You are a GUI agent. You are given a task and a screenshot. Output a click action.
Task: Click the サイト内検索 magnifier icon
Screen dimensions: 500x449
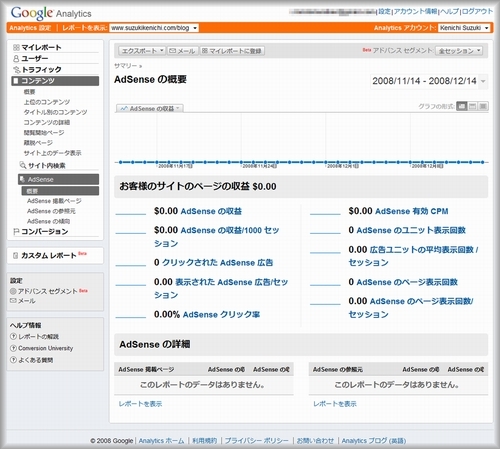tap(23, 165)
